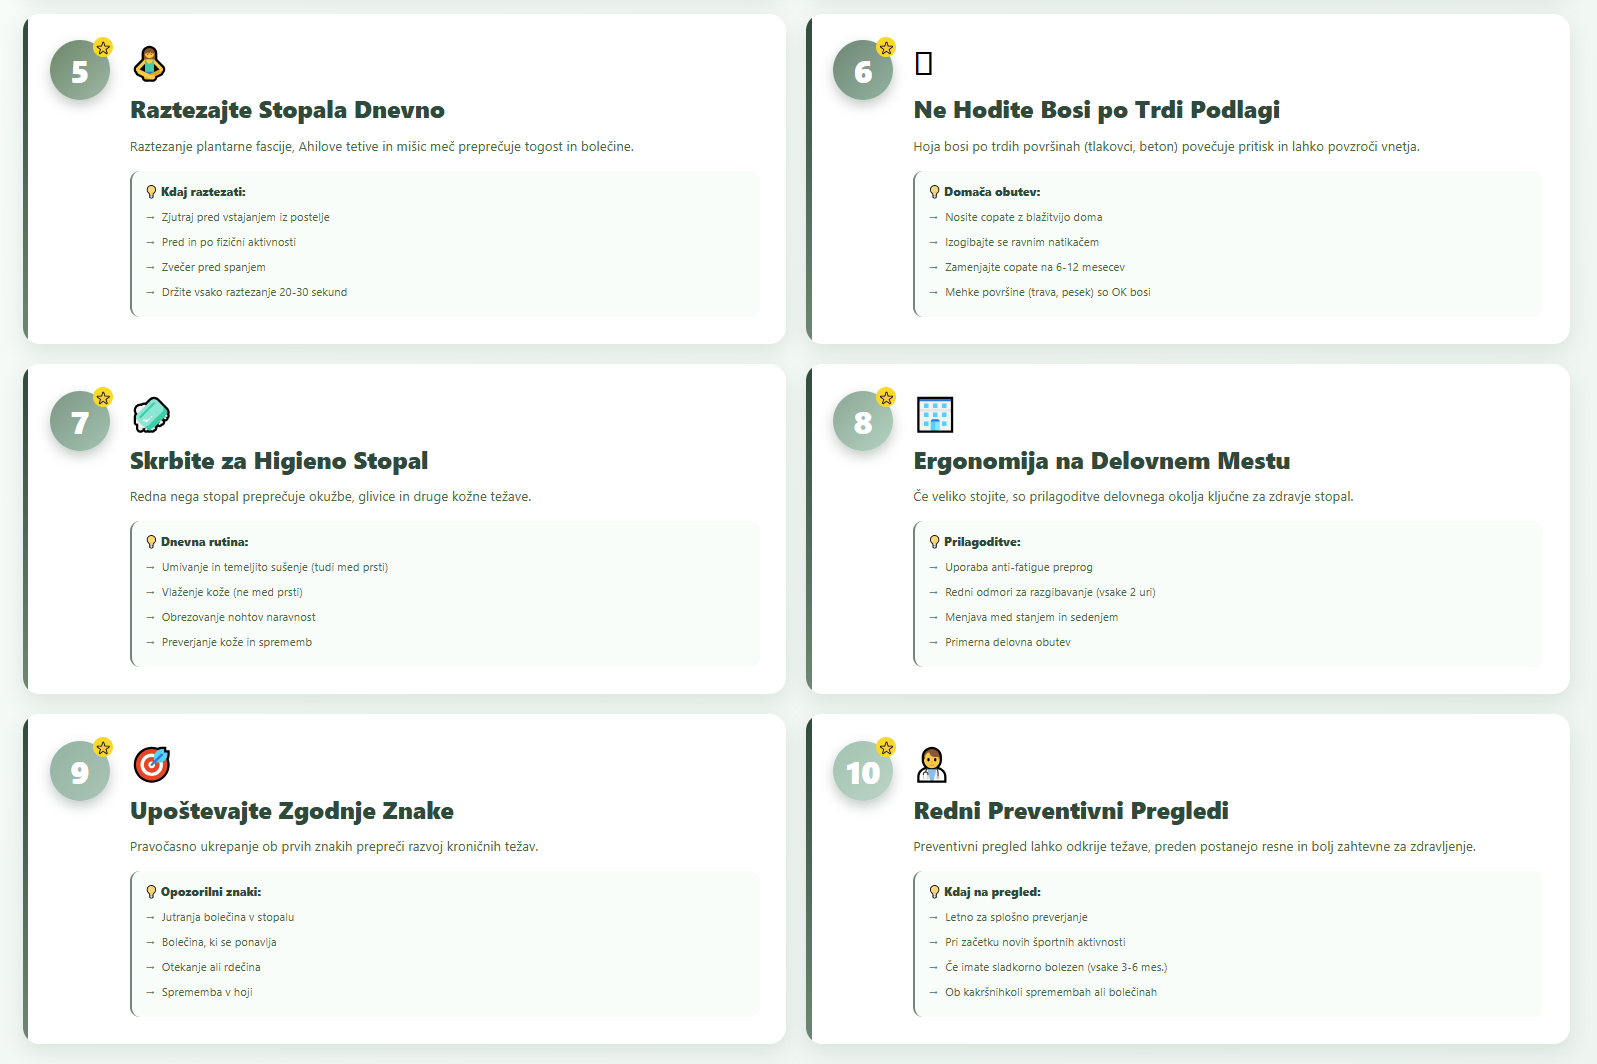Click the line Vlaženje kože (ne med prsti)
The image size is (1597, 1064).
(x=232, y=592)
